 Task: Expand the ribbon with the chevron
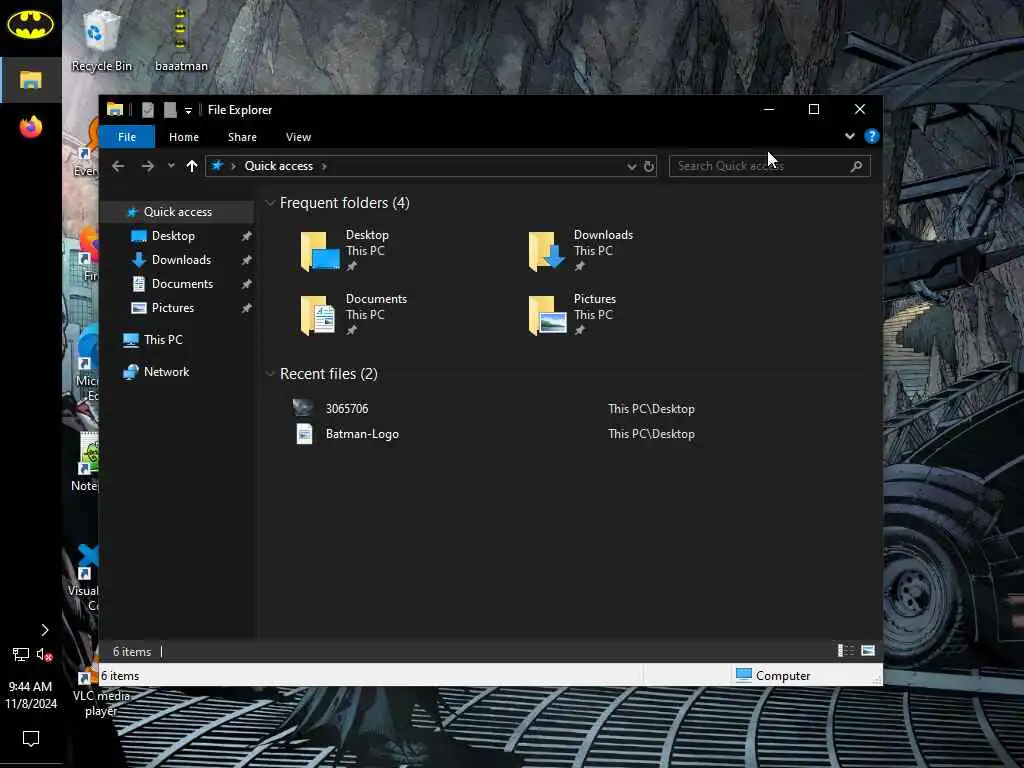pyautogui.click(x=850, y=136)
